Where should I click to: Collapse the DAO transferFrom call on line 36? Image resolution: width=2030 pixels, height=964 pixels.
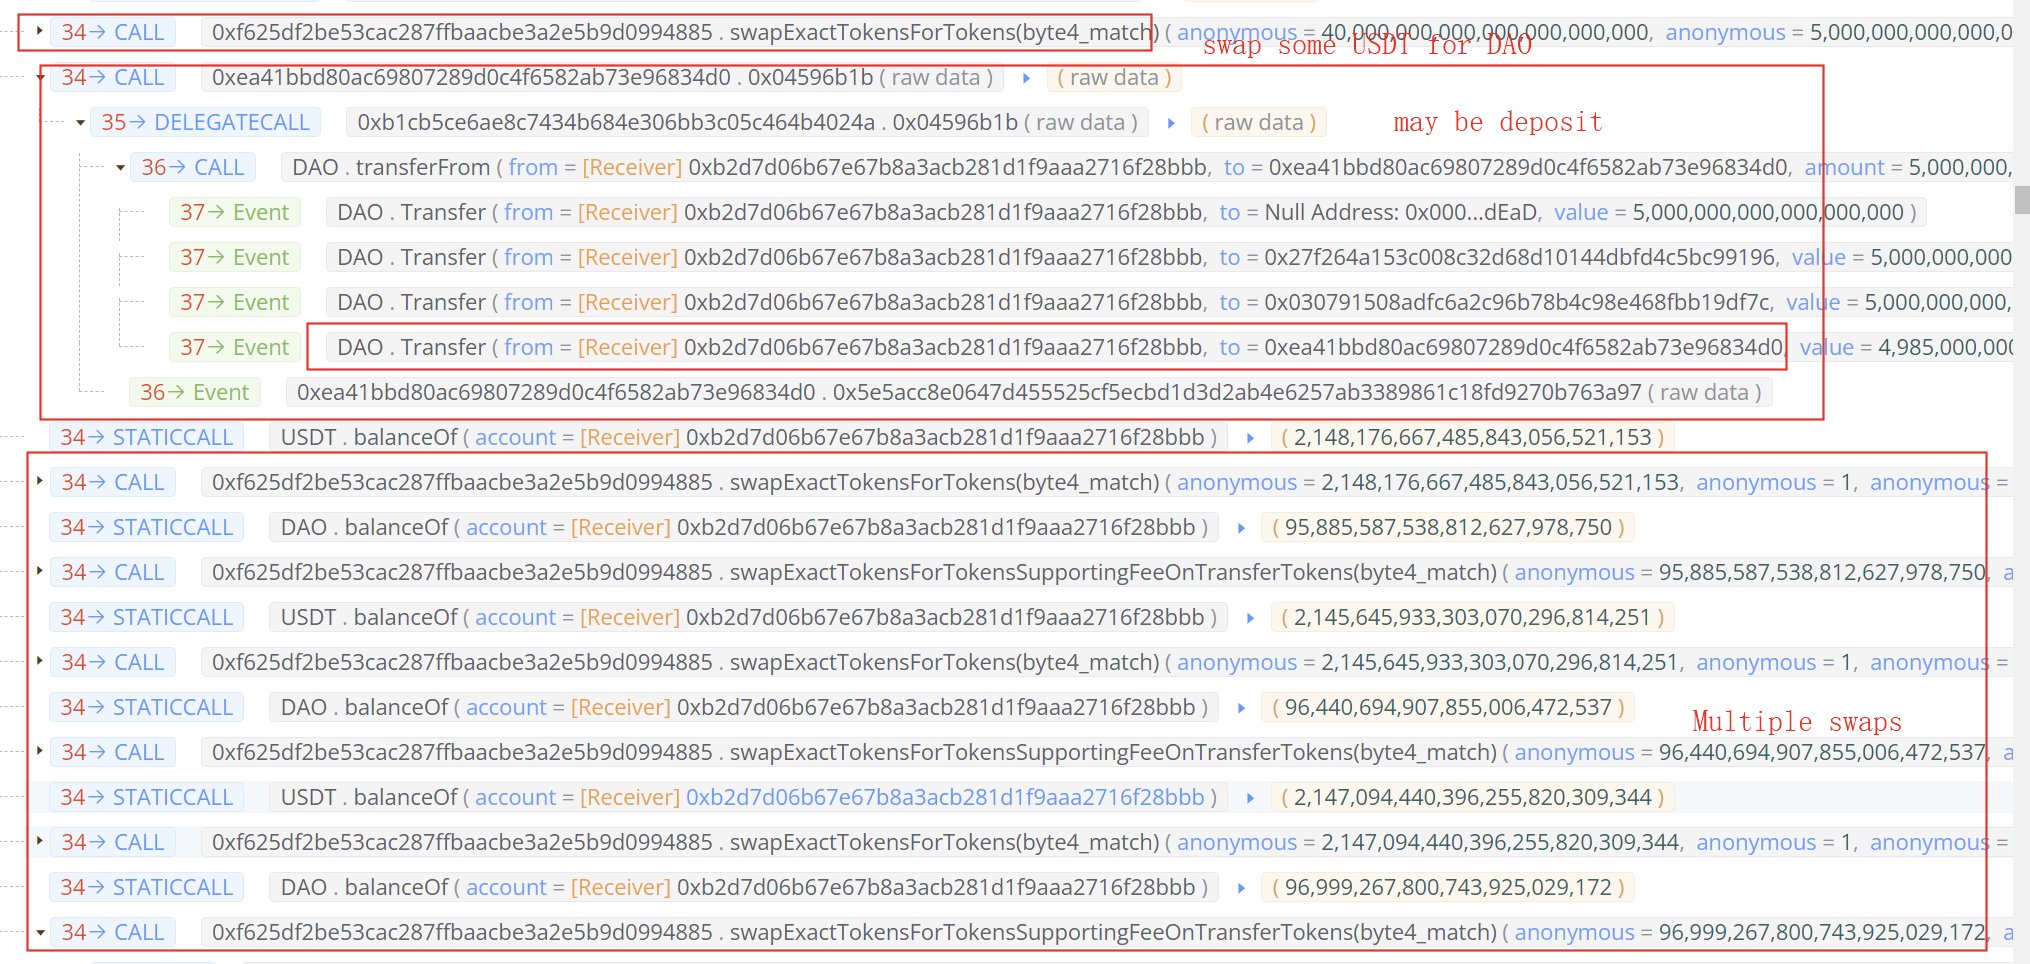pos(122,167)
